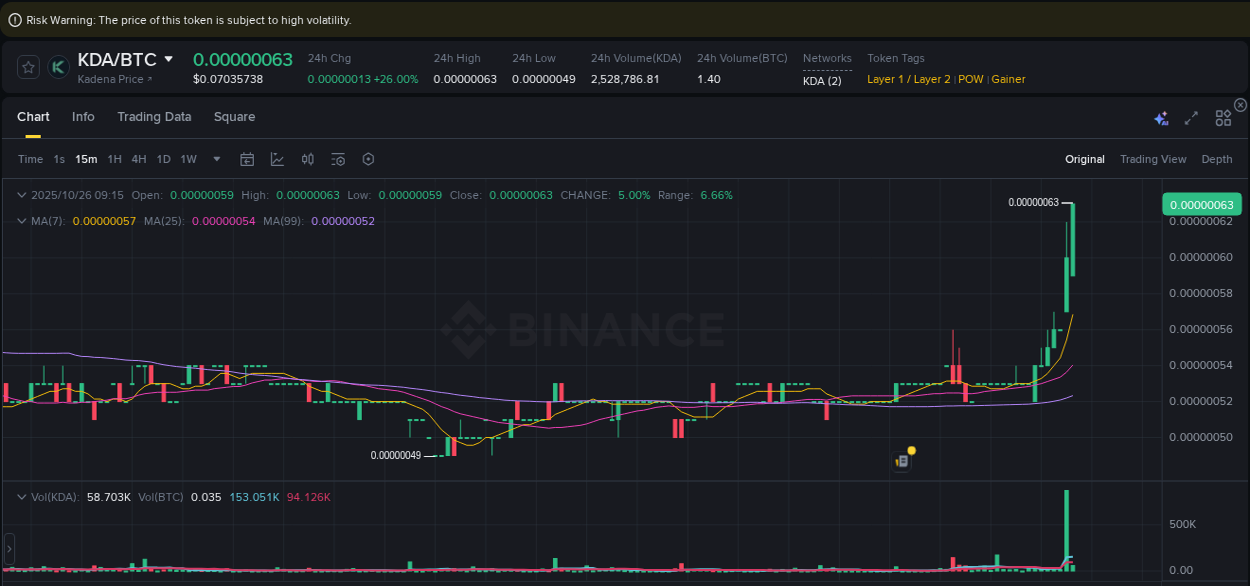Image resolution: width=1250 pixels, height=586 pixels.
Task: Launch the AI assistant sparkle icon
Action: (x=1161, y=117)
